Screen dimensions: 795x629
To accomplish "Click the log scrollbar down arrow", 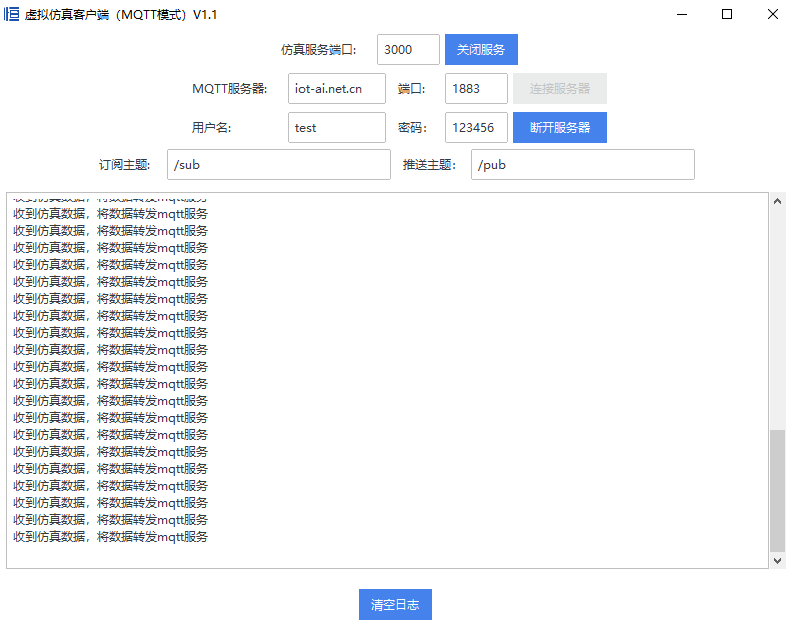I will (x=778, y=561).
